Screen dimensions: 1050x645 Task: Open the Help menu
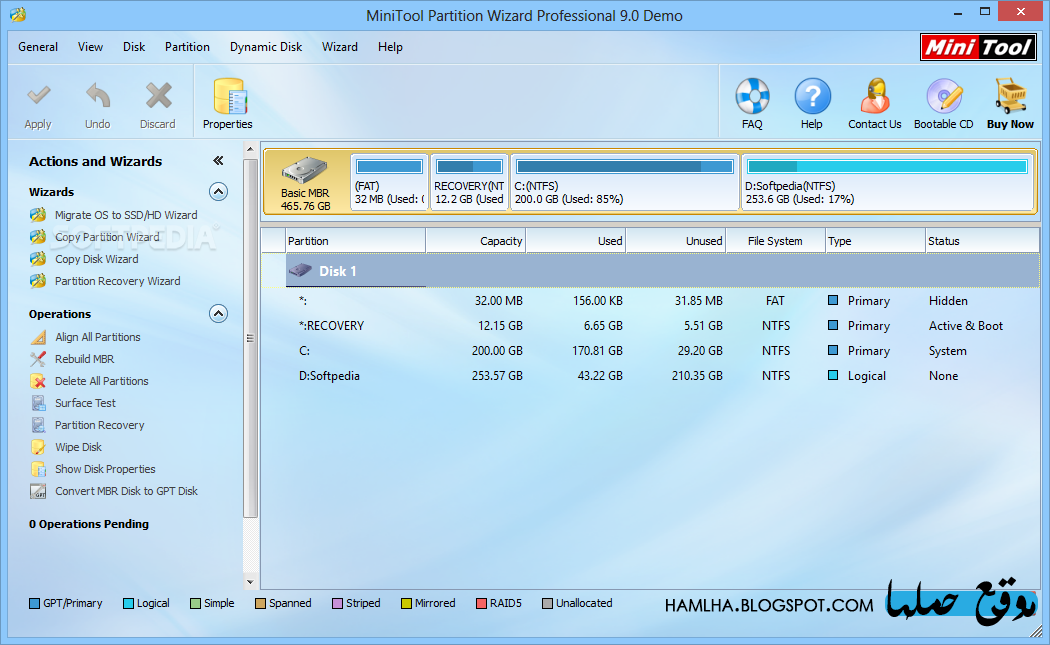(390, 47)
